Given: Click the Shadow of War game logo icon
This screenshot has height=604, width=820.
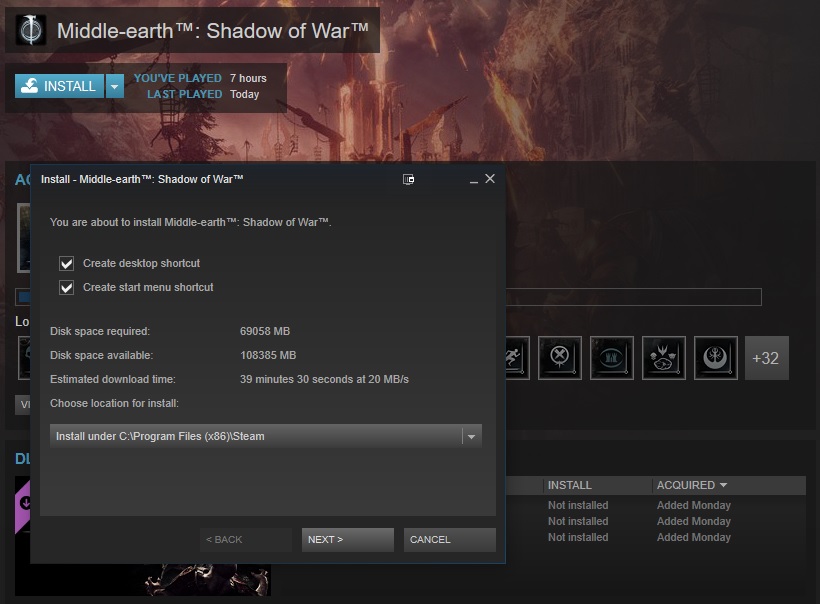Looking at the screenshot, I should point(31,30).
